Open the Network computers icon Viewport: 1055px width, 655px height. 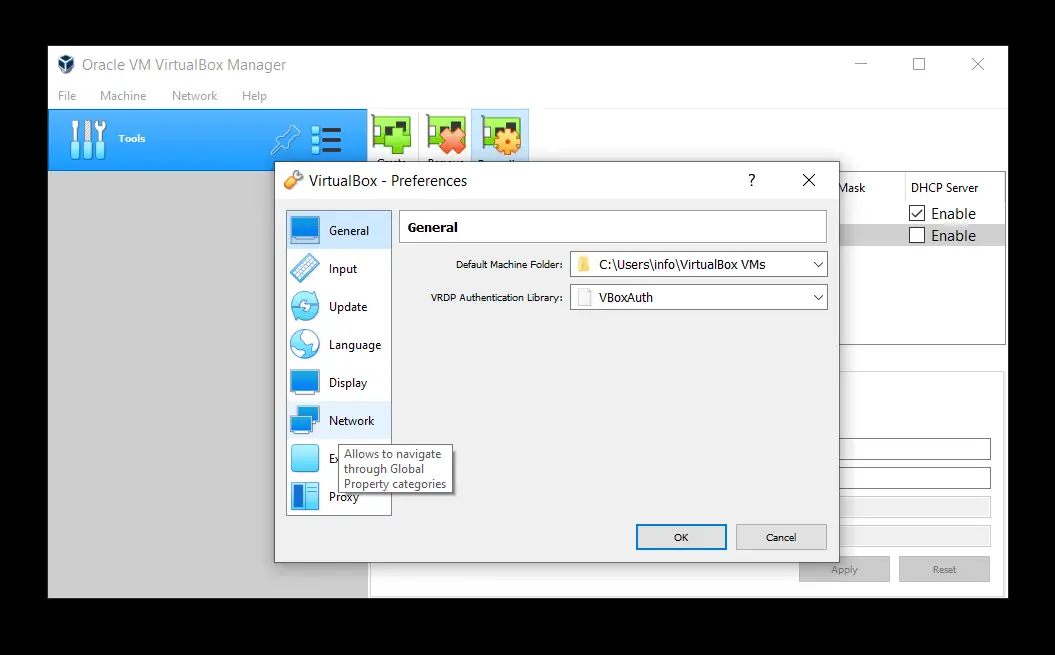305,420
